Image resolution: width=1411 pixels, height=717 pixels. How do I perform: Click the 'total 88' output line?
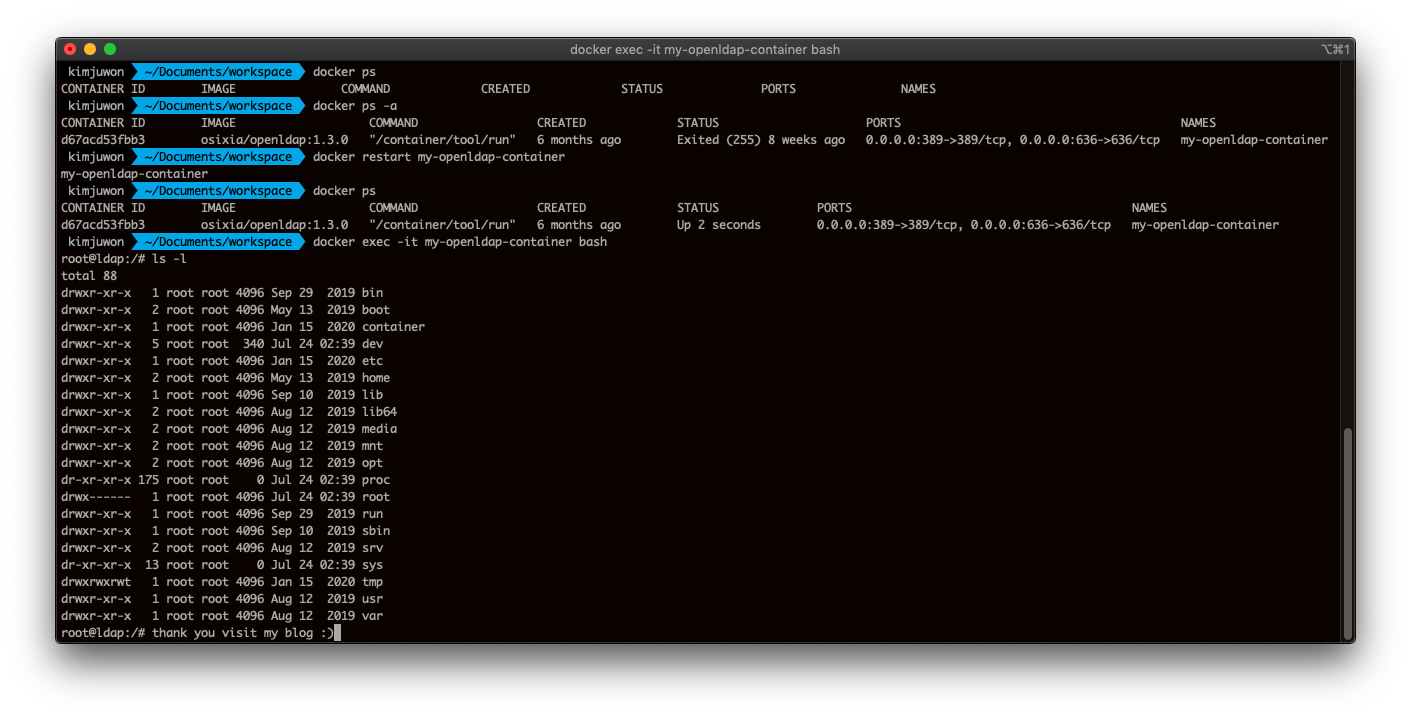click(x=89, y=276)
